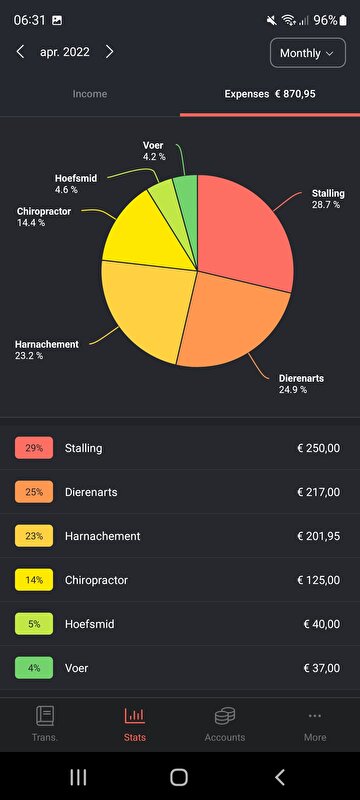Tap Android recent apps button
The image size is (360, 800).
[78, 777]
